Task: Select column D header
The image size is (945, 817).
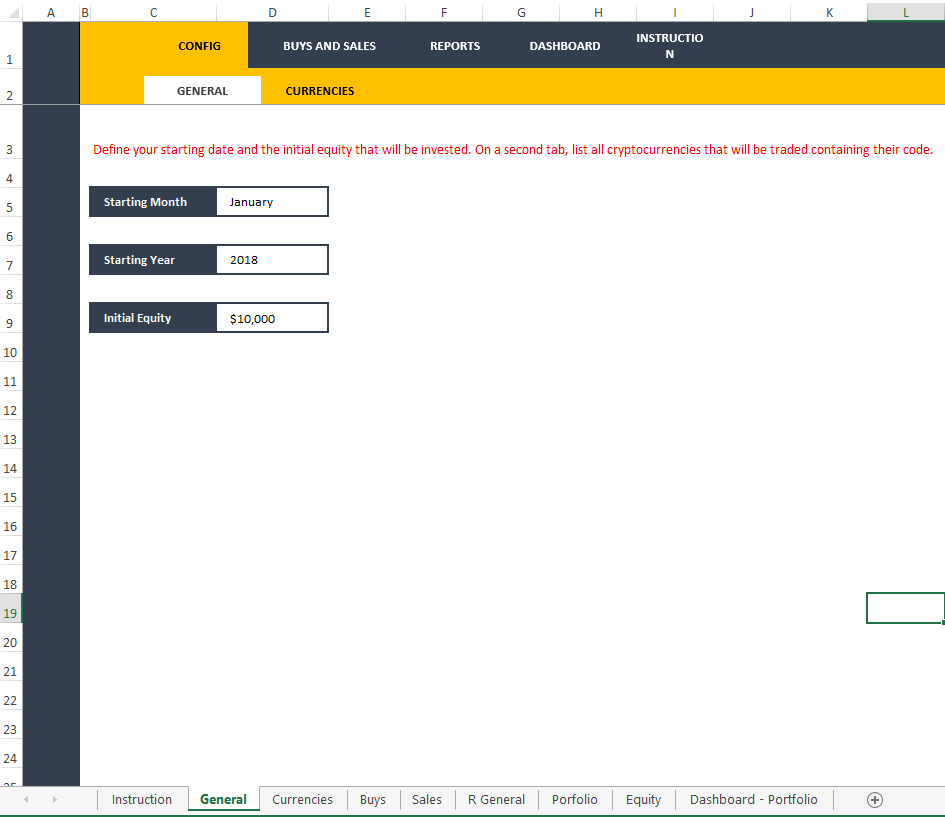Action: (272, 12)
